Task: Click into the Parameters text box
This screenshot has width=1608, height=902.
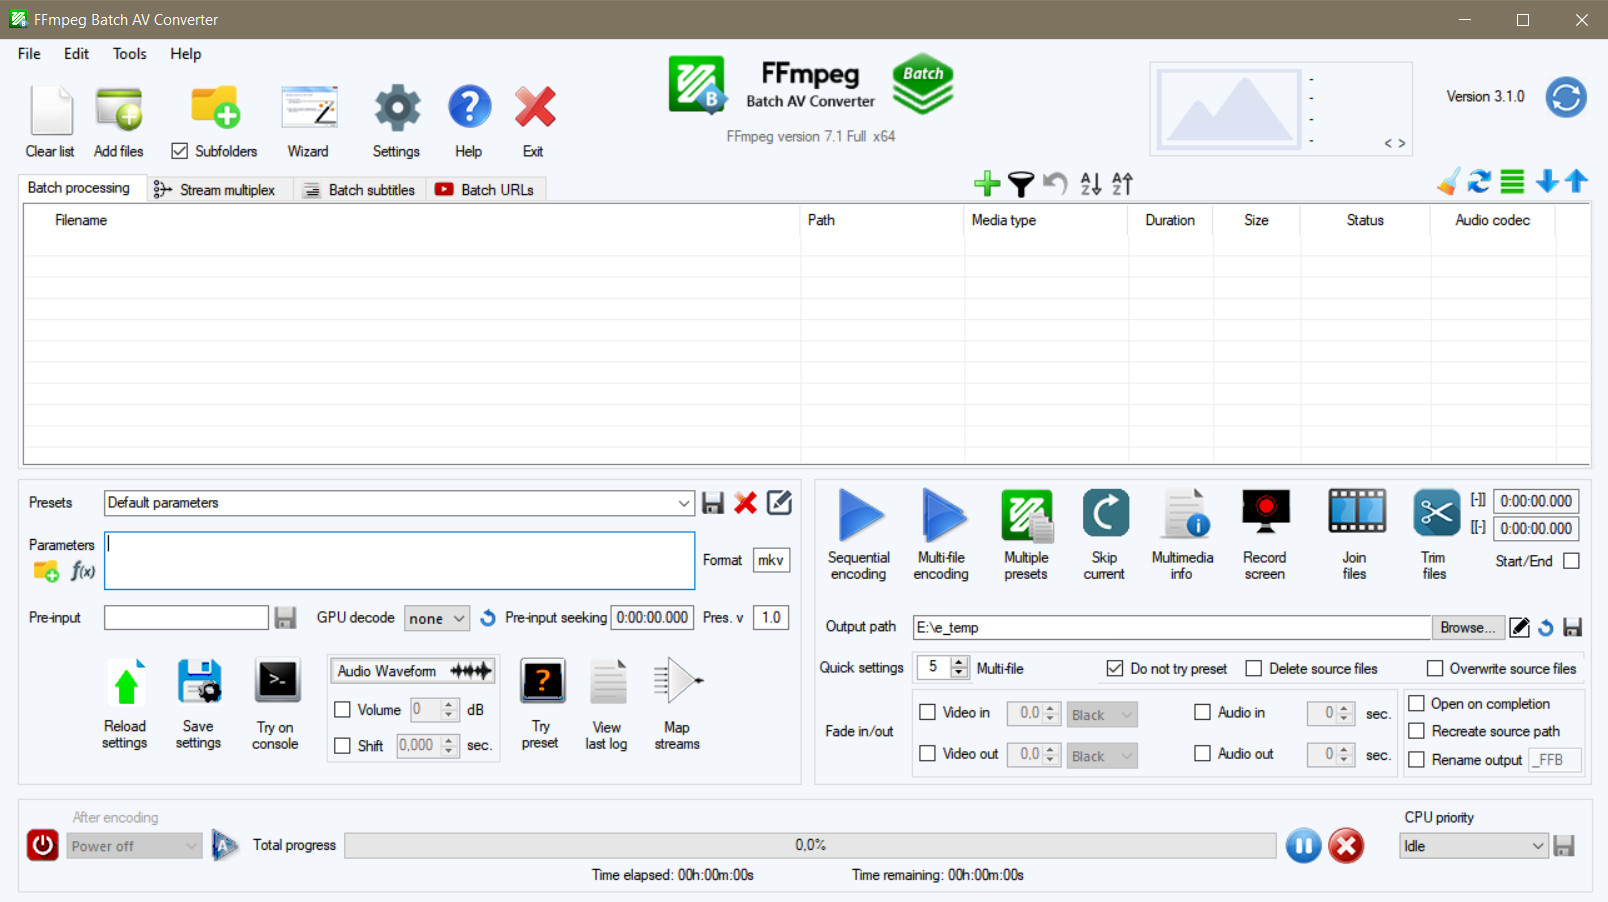Action: click(400, 561)
